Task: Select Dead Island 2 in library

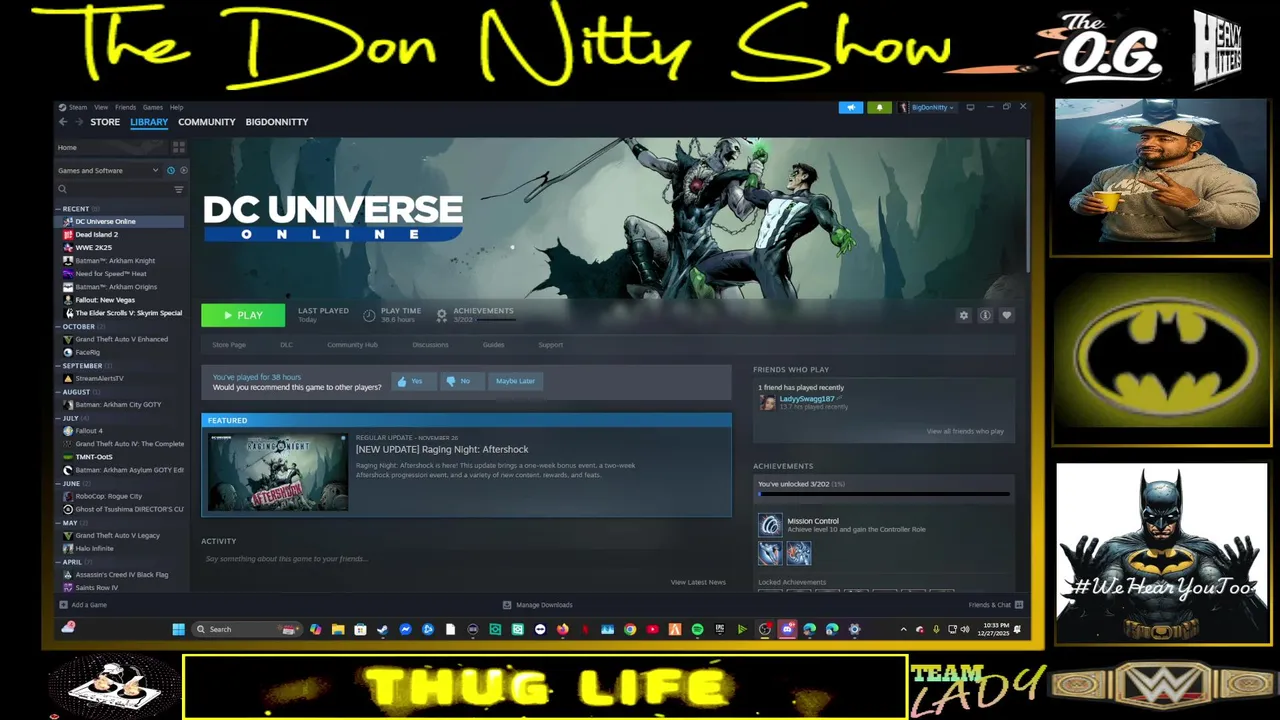Action: point(96,235)
